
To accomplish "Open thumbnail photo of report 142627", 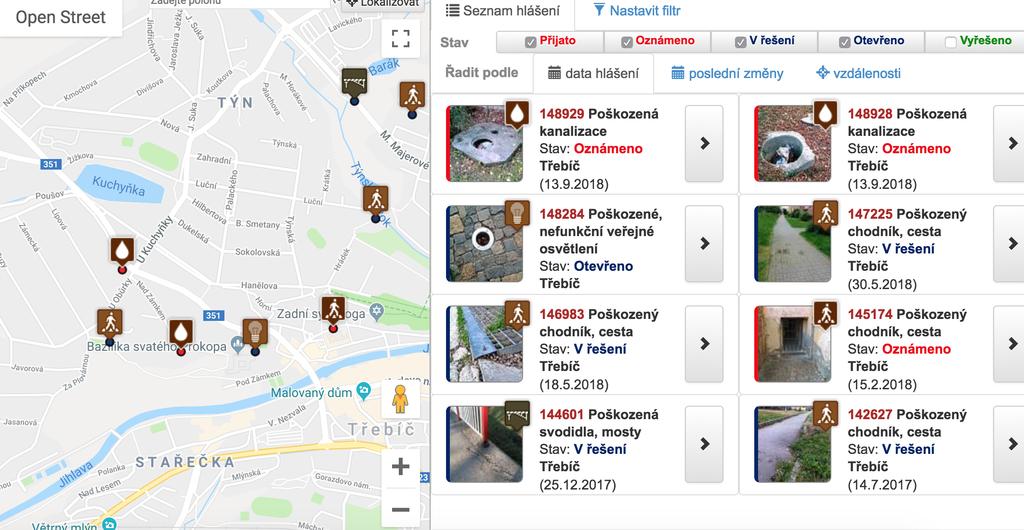I will 793,444.
